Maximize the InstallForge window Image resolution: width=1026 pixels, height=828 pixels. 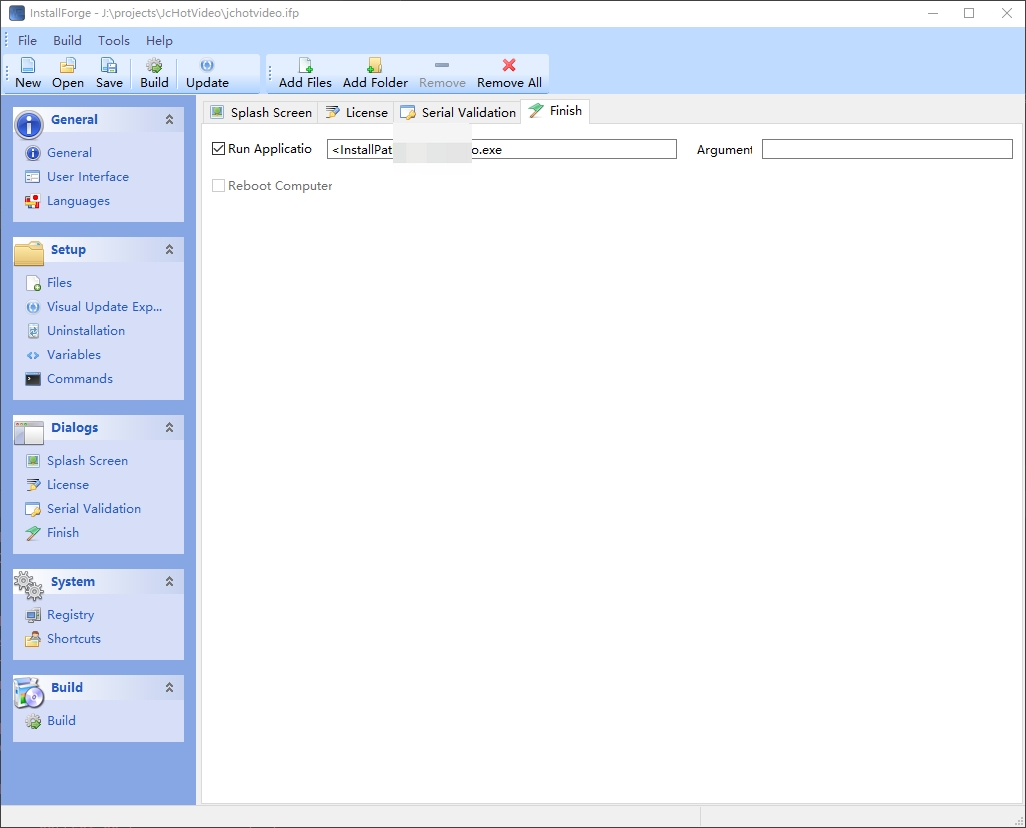pyautogui.click(x=969, y=13)
